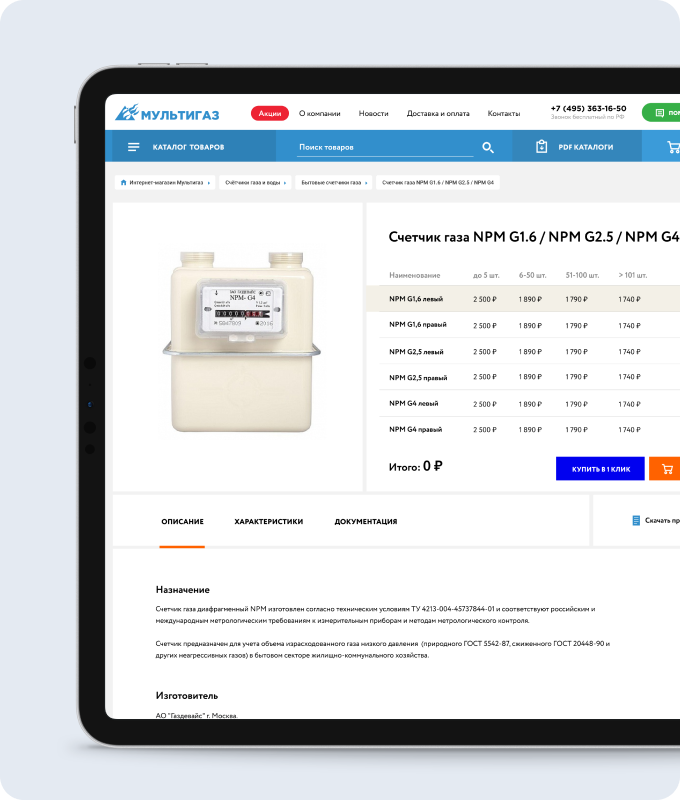The width and height of the screenshot is (680, 800).
Task: Open the hamburger catalog menu icon
Action: pyautogui.click(x=133, y=147)
